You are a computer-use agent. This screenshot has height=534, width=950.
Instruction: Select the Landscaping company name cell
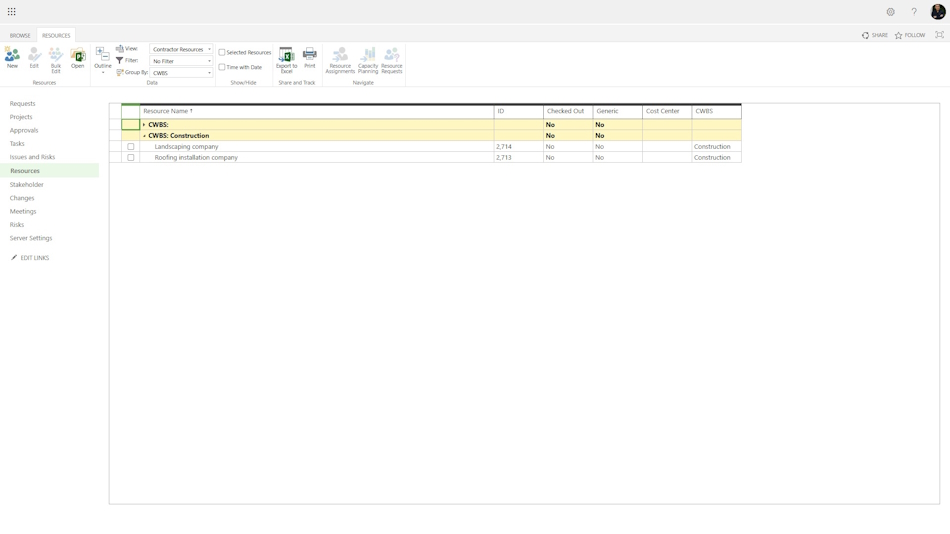tap(317, 147)
